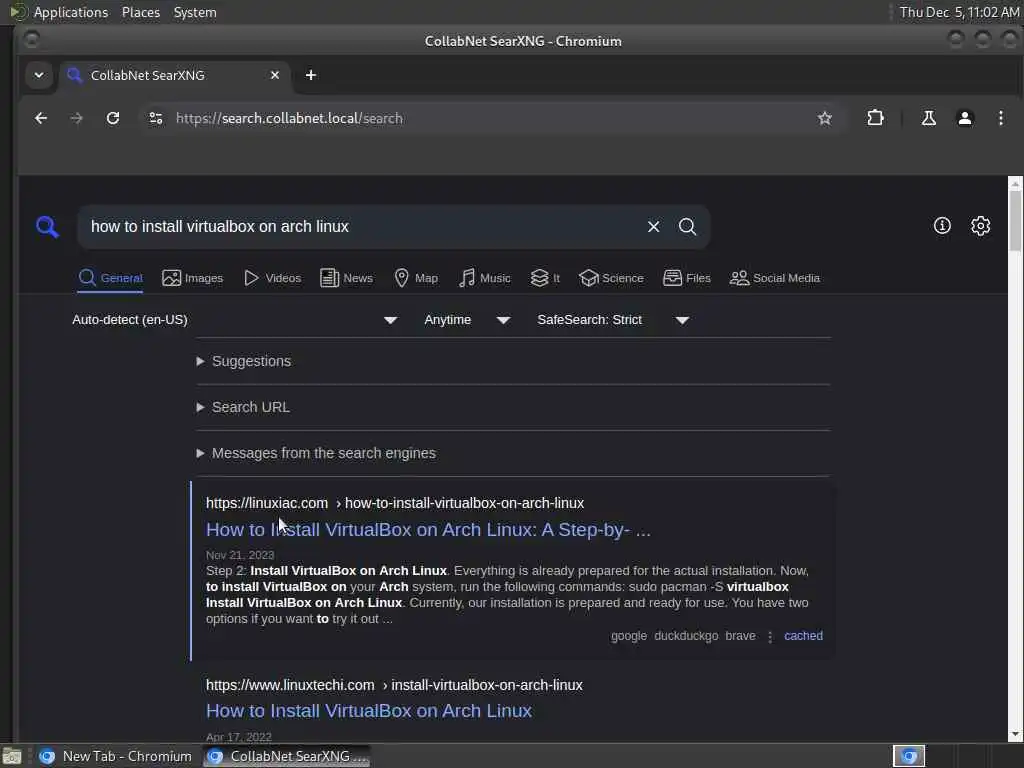Click the SearXNG magnifier logo
Viewport: 1024px width, 768px height.
click(x=47, y=227)
